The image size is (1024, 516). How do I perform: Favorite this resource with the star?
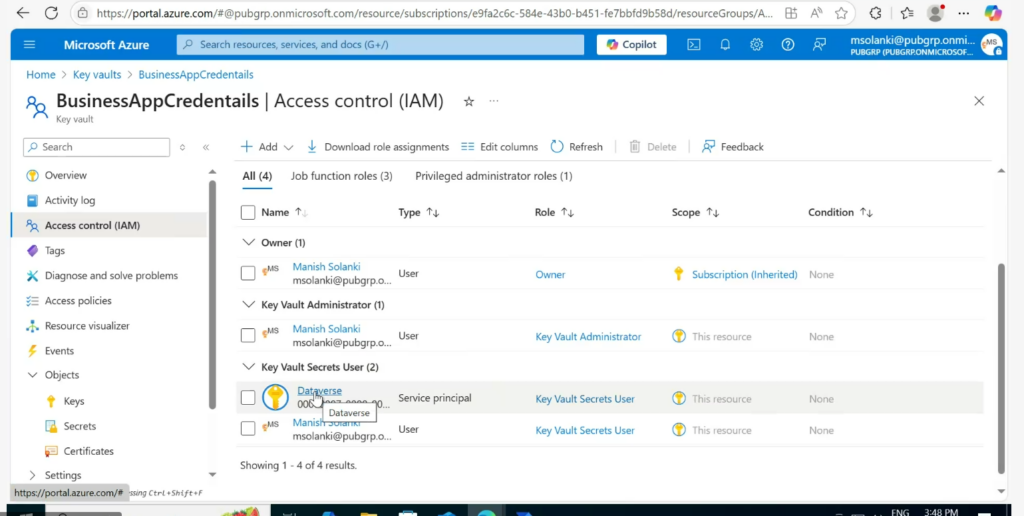tap(469, 101)
